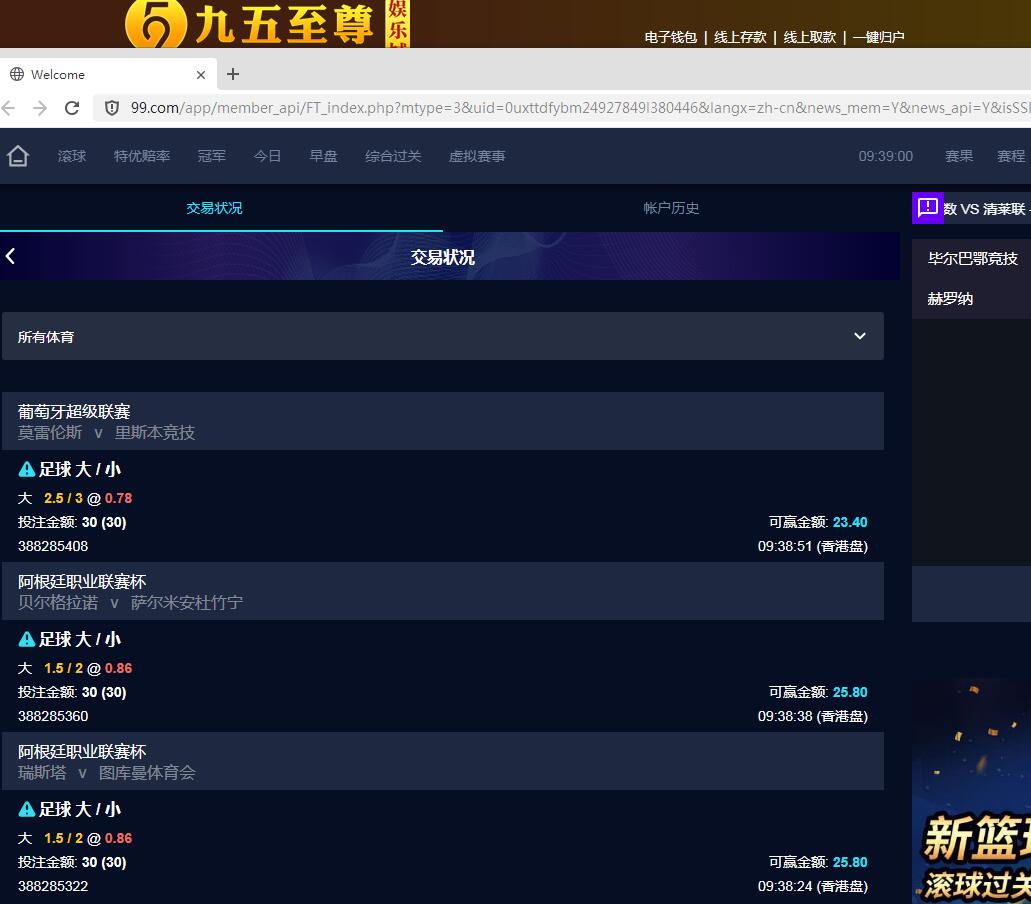Click the 瑞斯塔 v 图库曼体育会 match
The image size is (1031, 904).
pyautogui.click(x=107, y=773)
